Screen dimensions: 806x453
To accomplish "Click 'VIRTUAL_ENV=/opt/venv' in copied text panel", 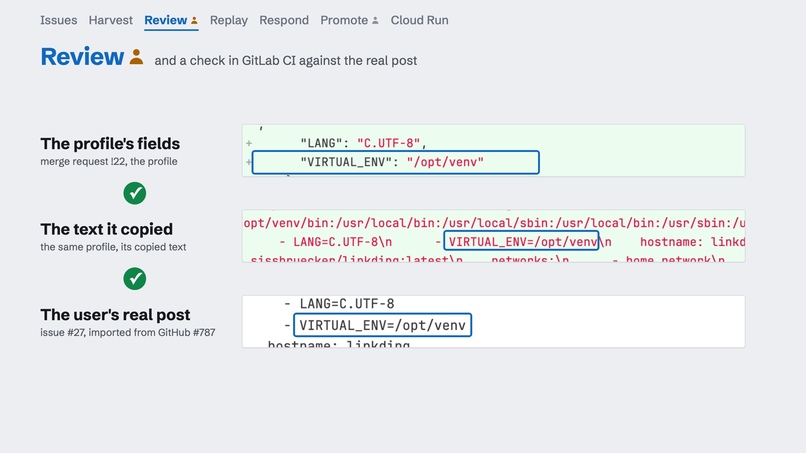I will [x=521, y=241].
